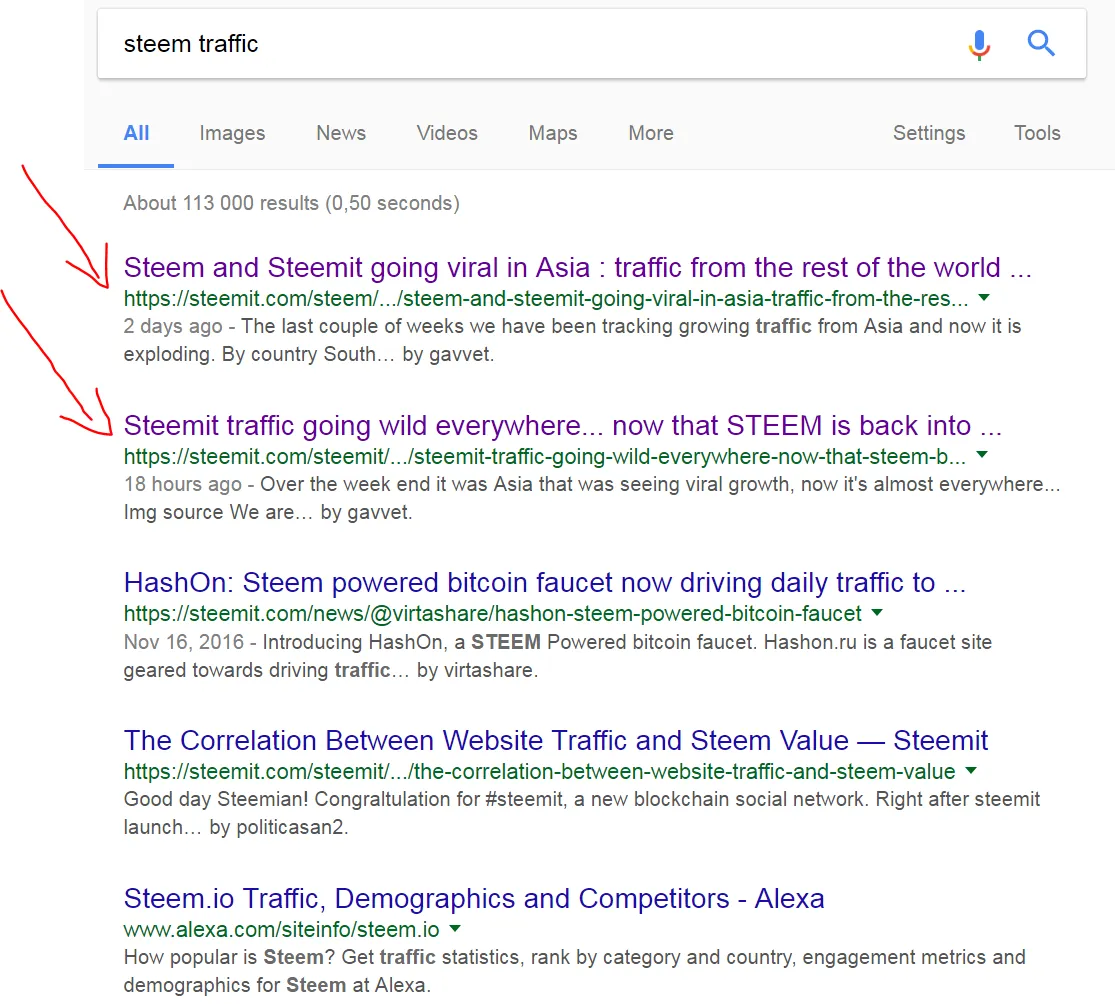Click the steemit.com viral-in-asia green URL

(x=546, y=299)
